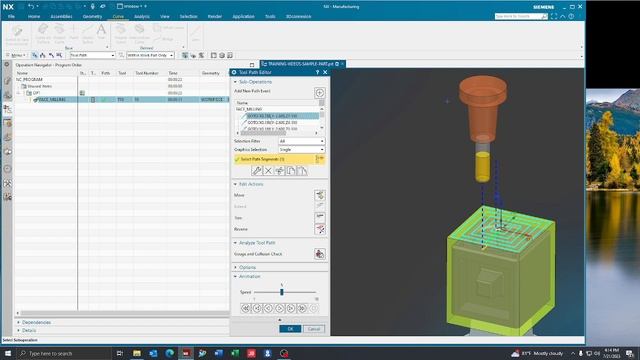Open the Within Work Part Only dropdown

(150, 55)
